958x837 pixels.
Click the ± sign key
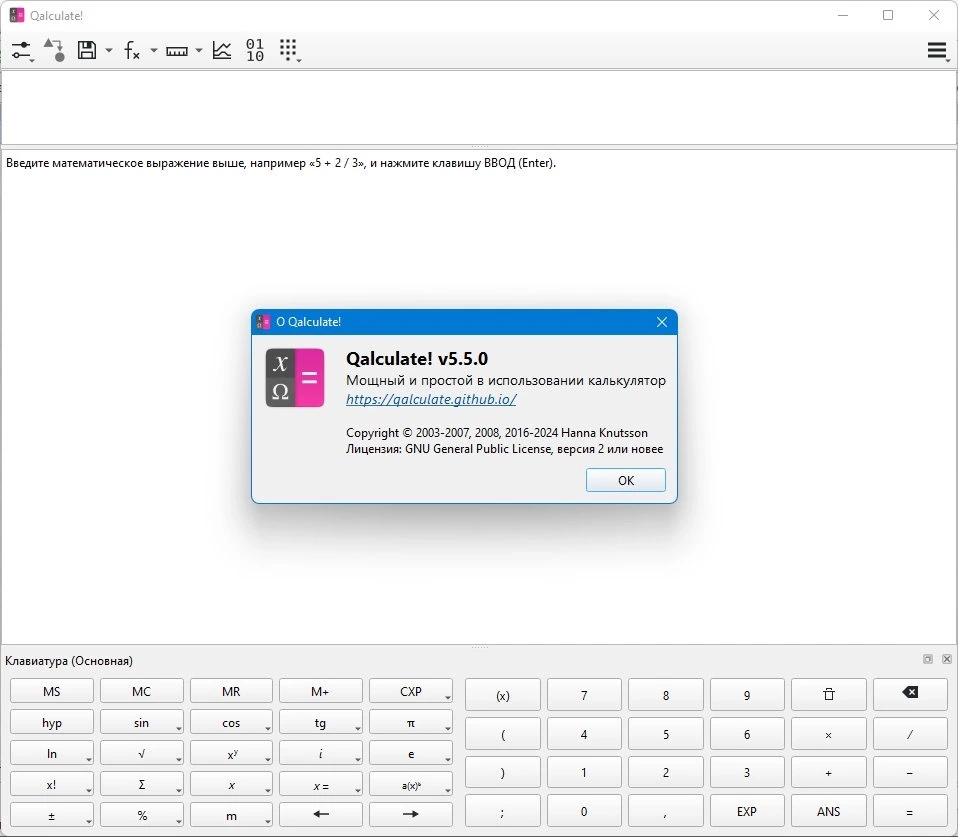[52, 815]
